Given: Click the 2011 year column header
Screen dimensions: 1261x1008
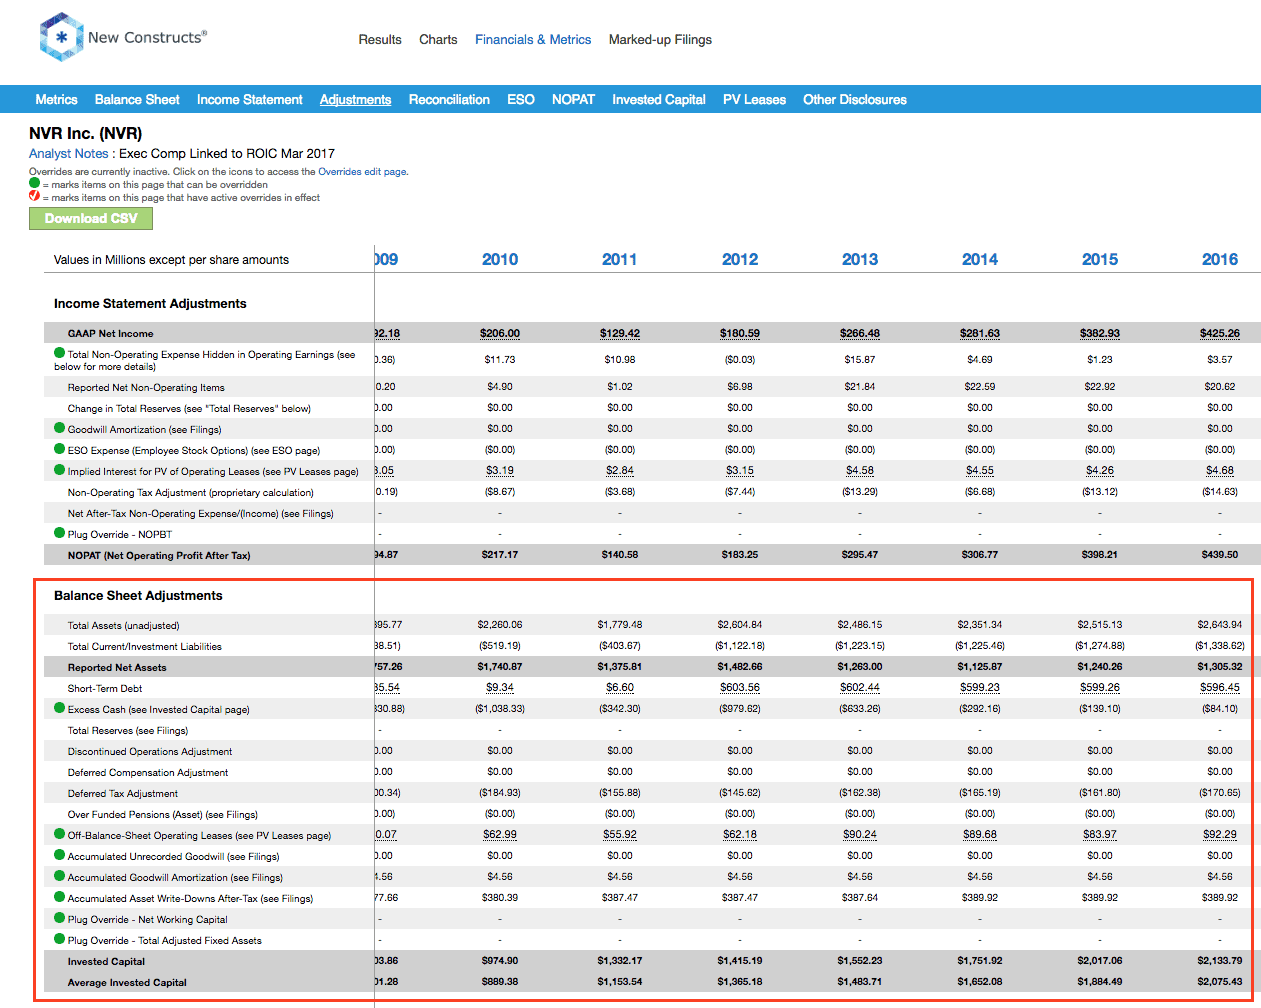Looking at the screenshot, I should point(620,259).
